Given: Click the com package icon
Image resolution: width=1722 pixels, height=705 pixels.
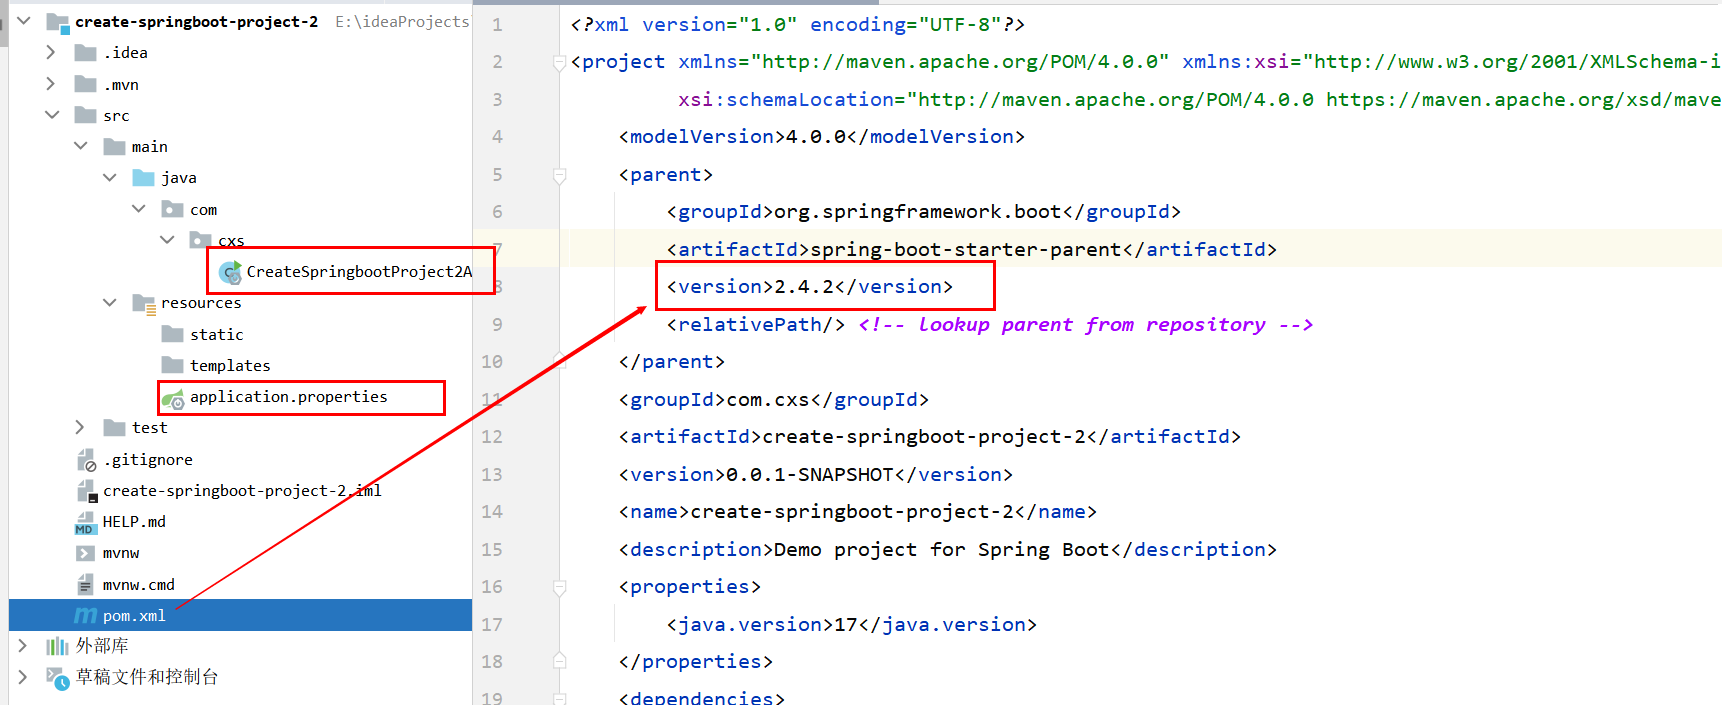Looking at the screenshot, I should click(173, 209).
